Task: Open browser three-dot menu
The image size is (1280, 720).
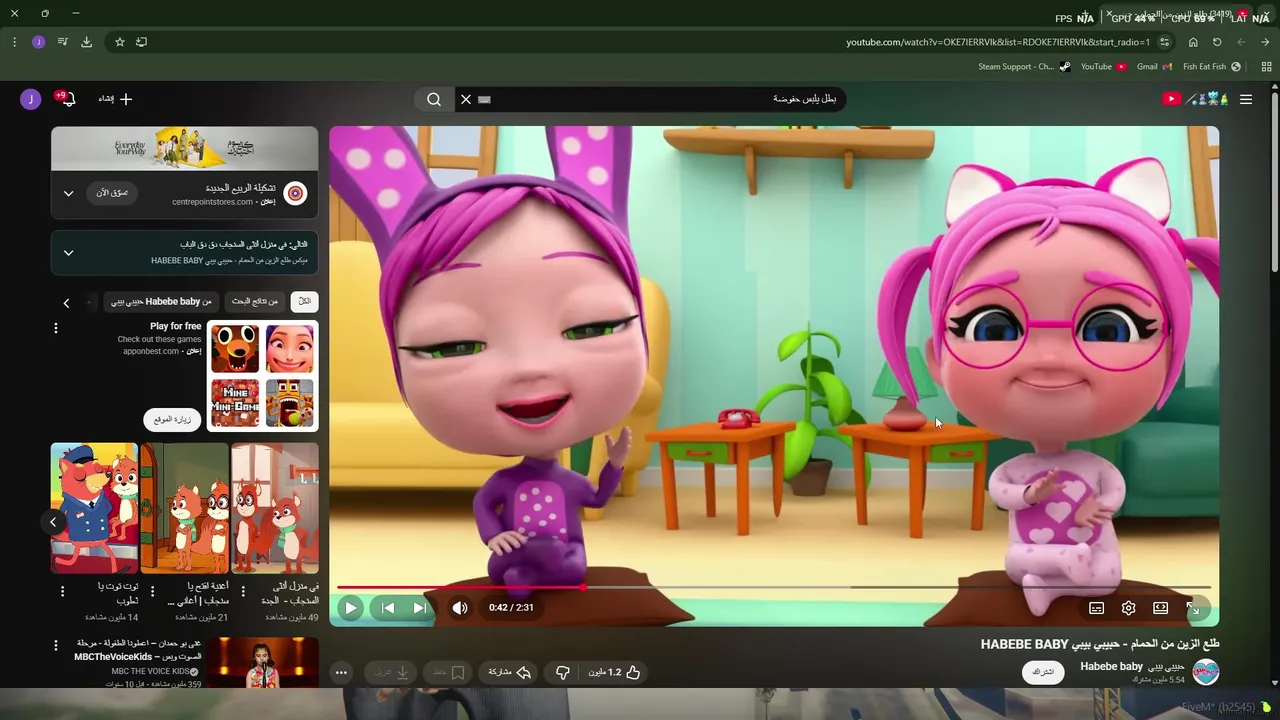Action: pos(14,42)
